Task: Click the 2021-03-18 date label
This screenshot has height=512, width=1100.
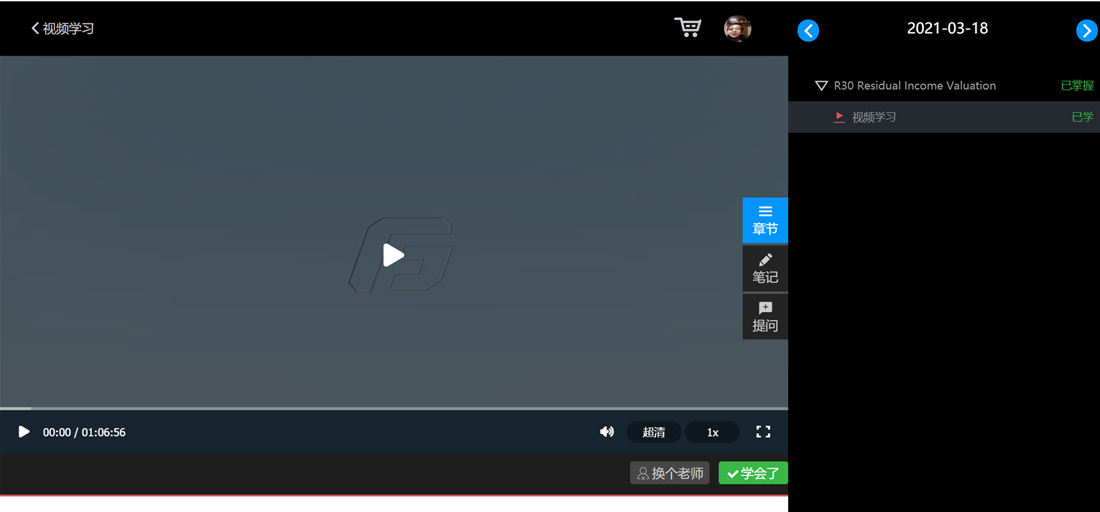Action: (x=947, y=29)
